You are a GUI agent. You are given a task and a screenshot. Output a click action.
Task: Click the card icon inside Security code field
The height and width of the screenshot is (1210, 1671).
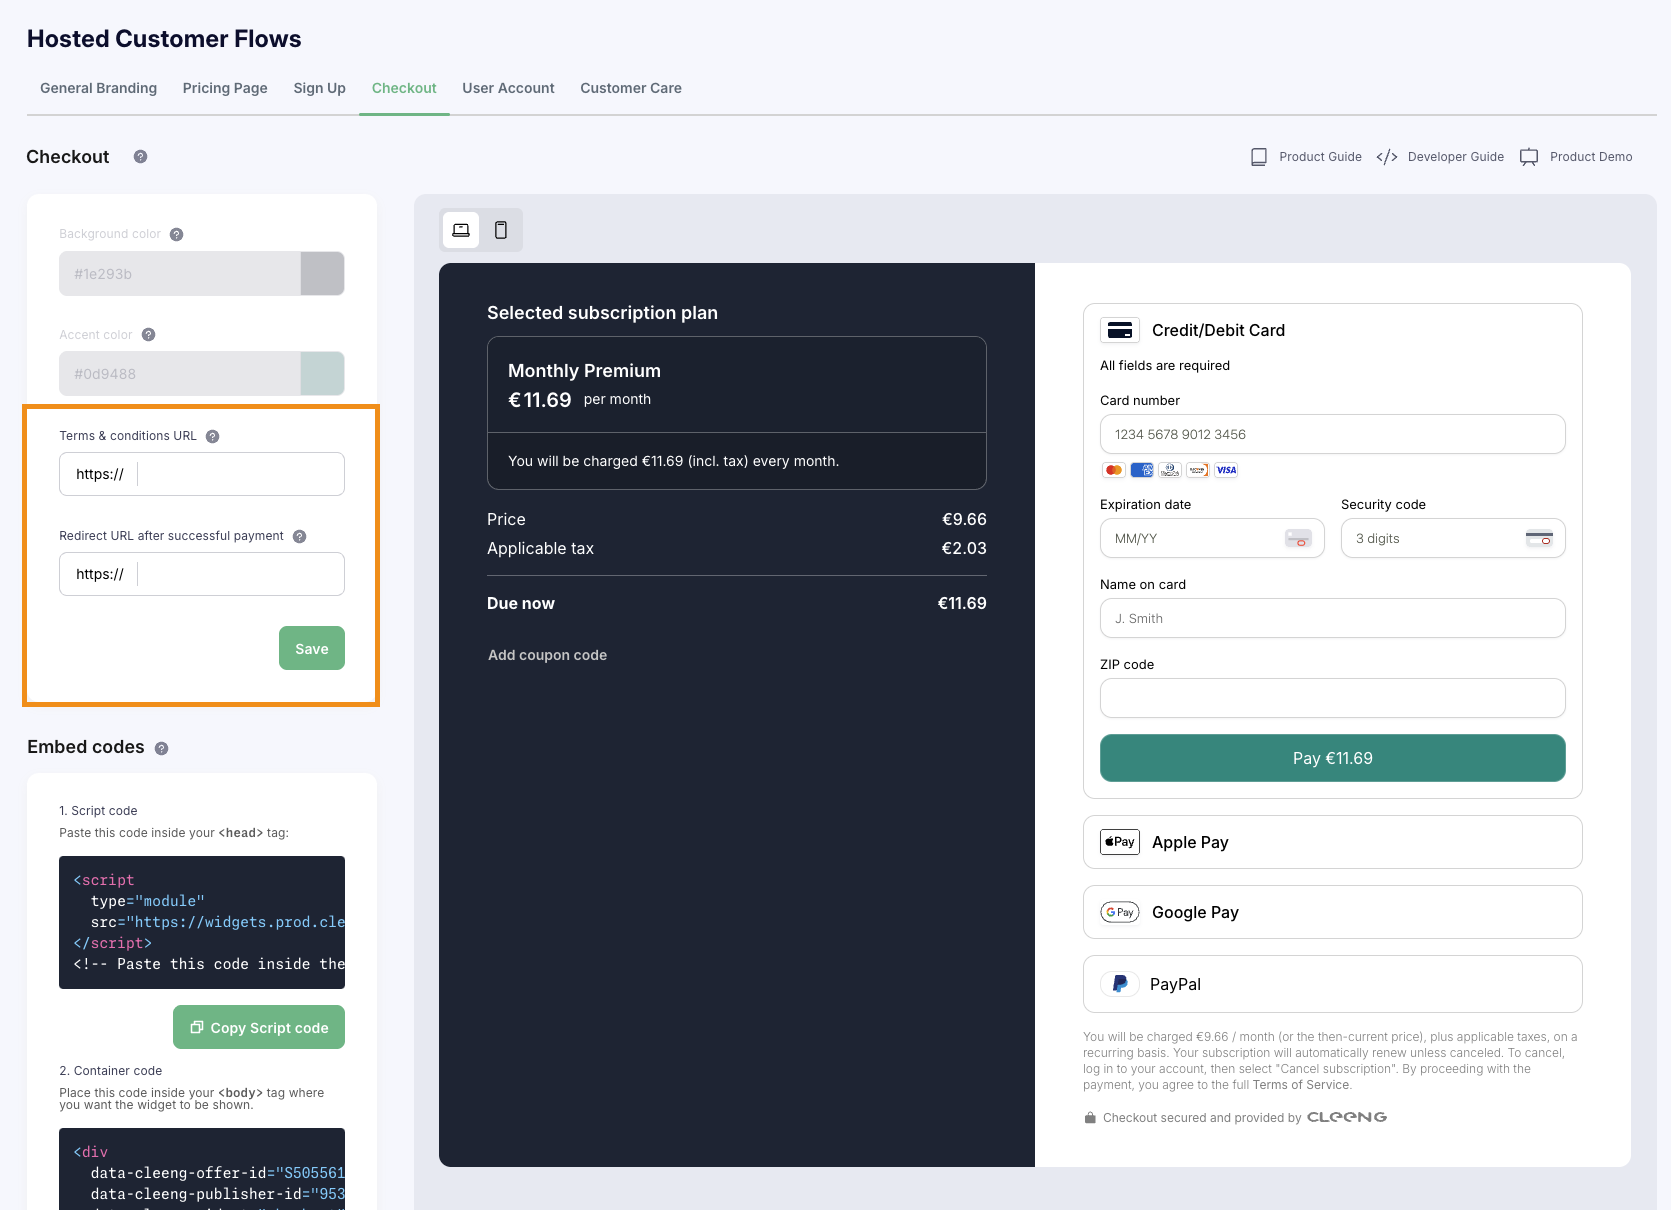click(1539, 538)
